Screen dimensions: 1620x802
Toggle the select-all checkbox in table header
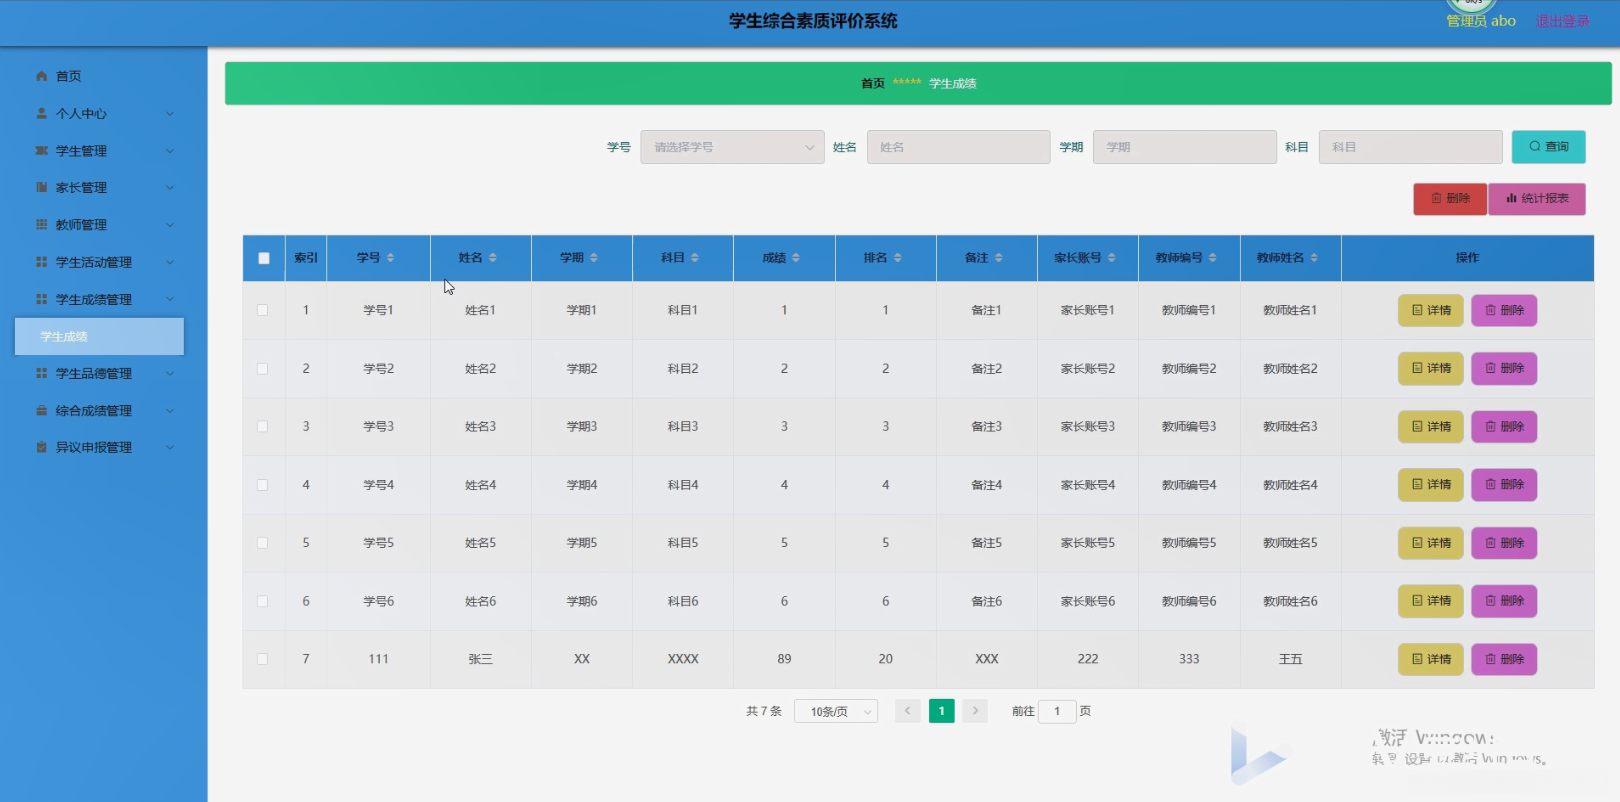point(264,258)
